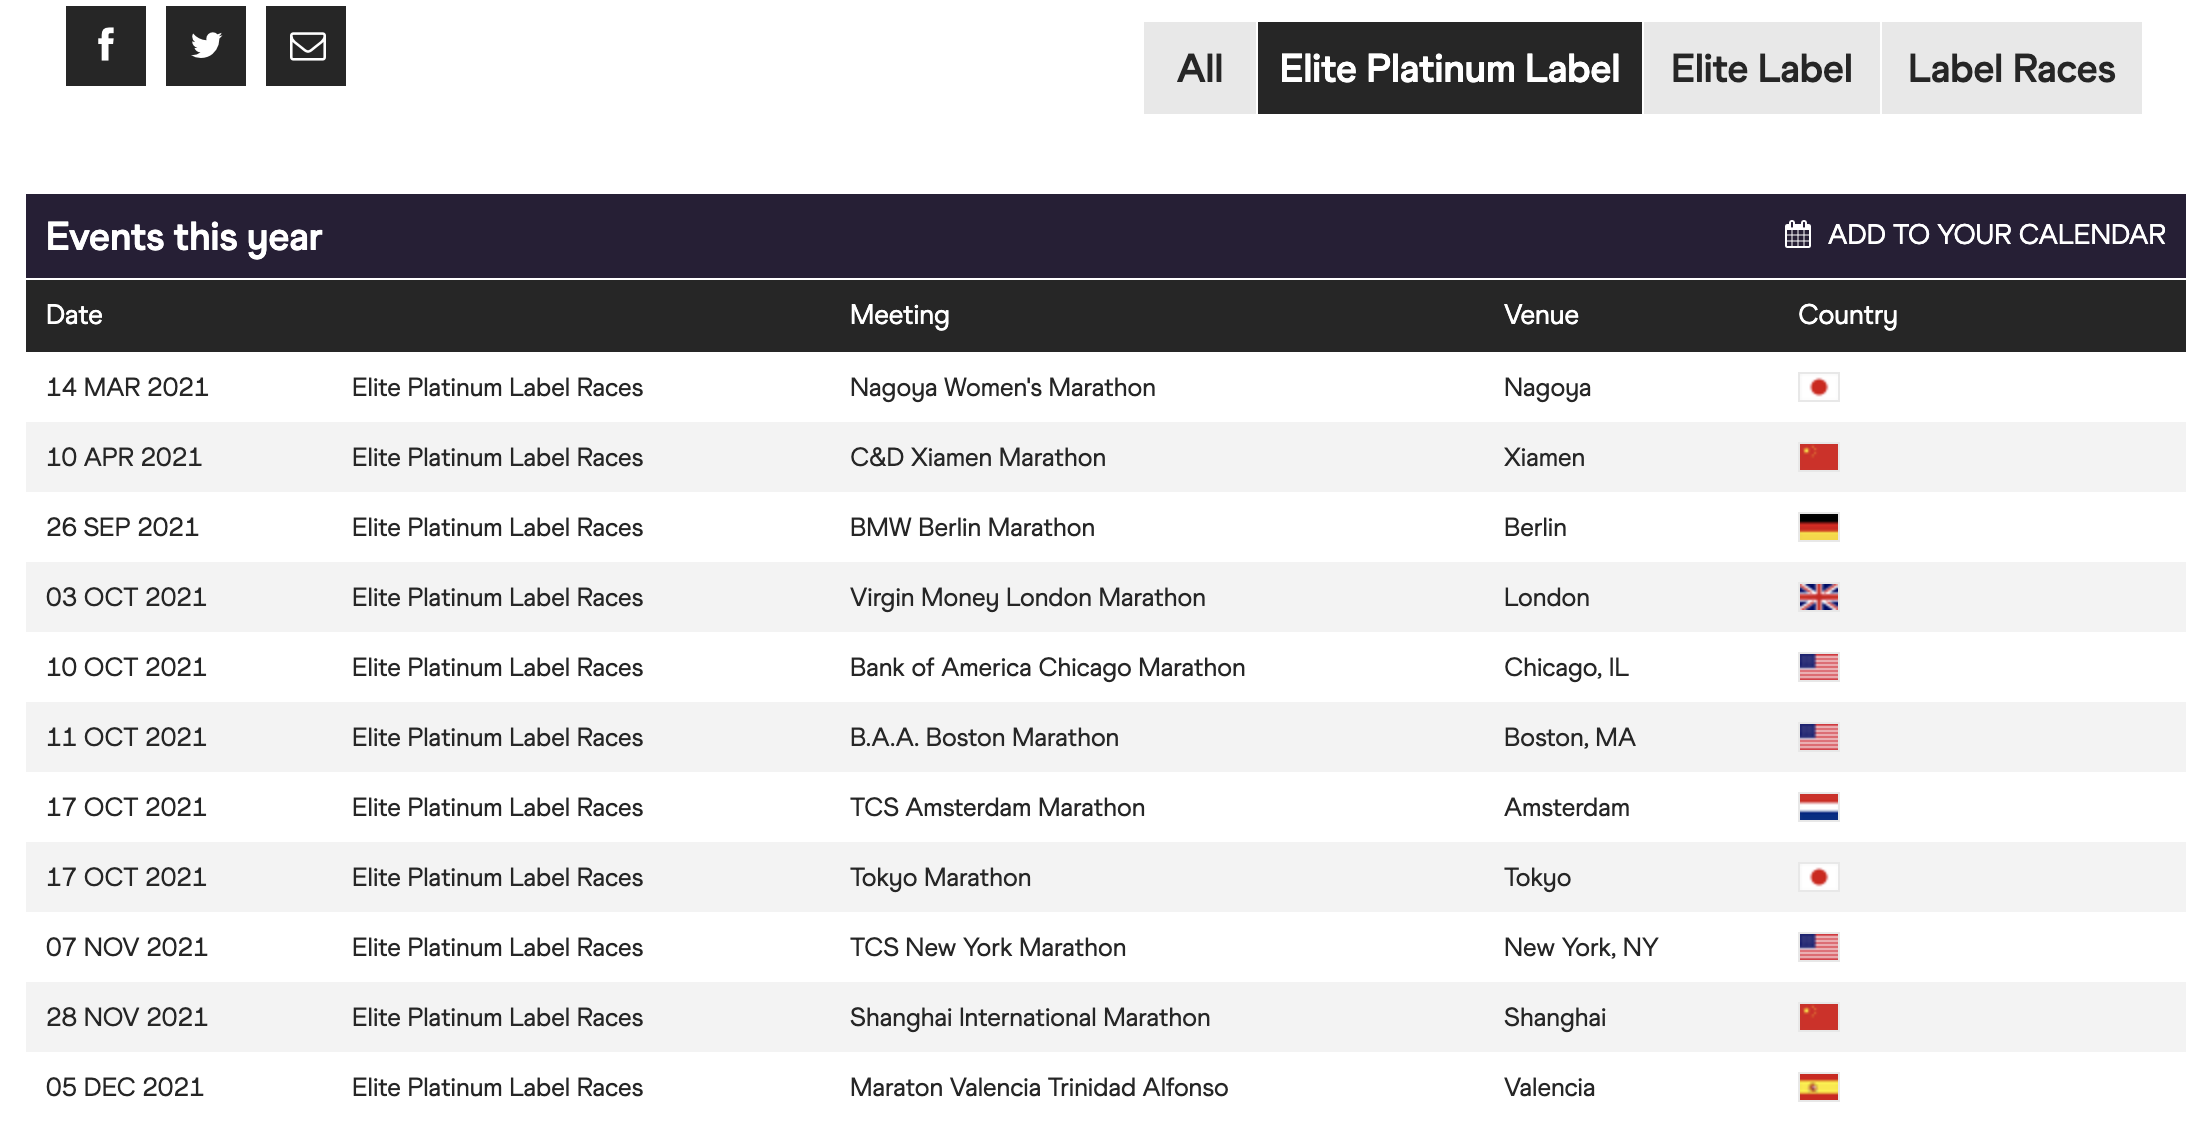The image size is (2202, 1126).
Task: Click UK flag in London Marathon row
Action: click(x=1818, y=597)
